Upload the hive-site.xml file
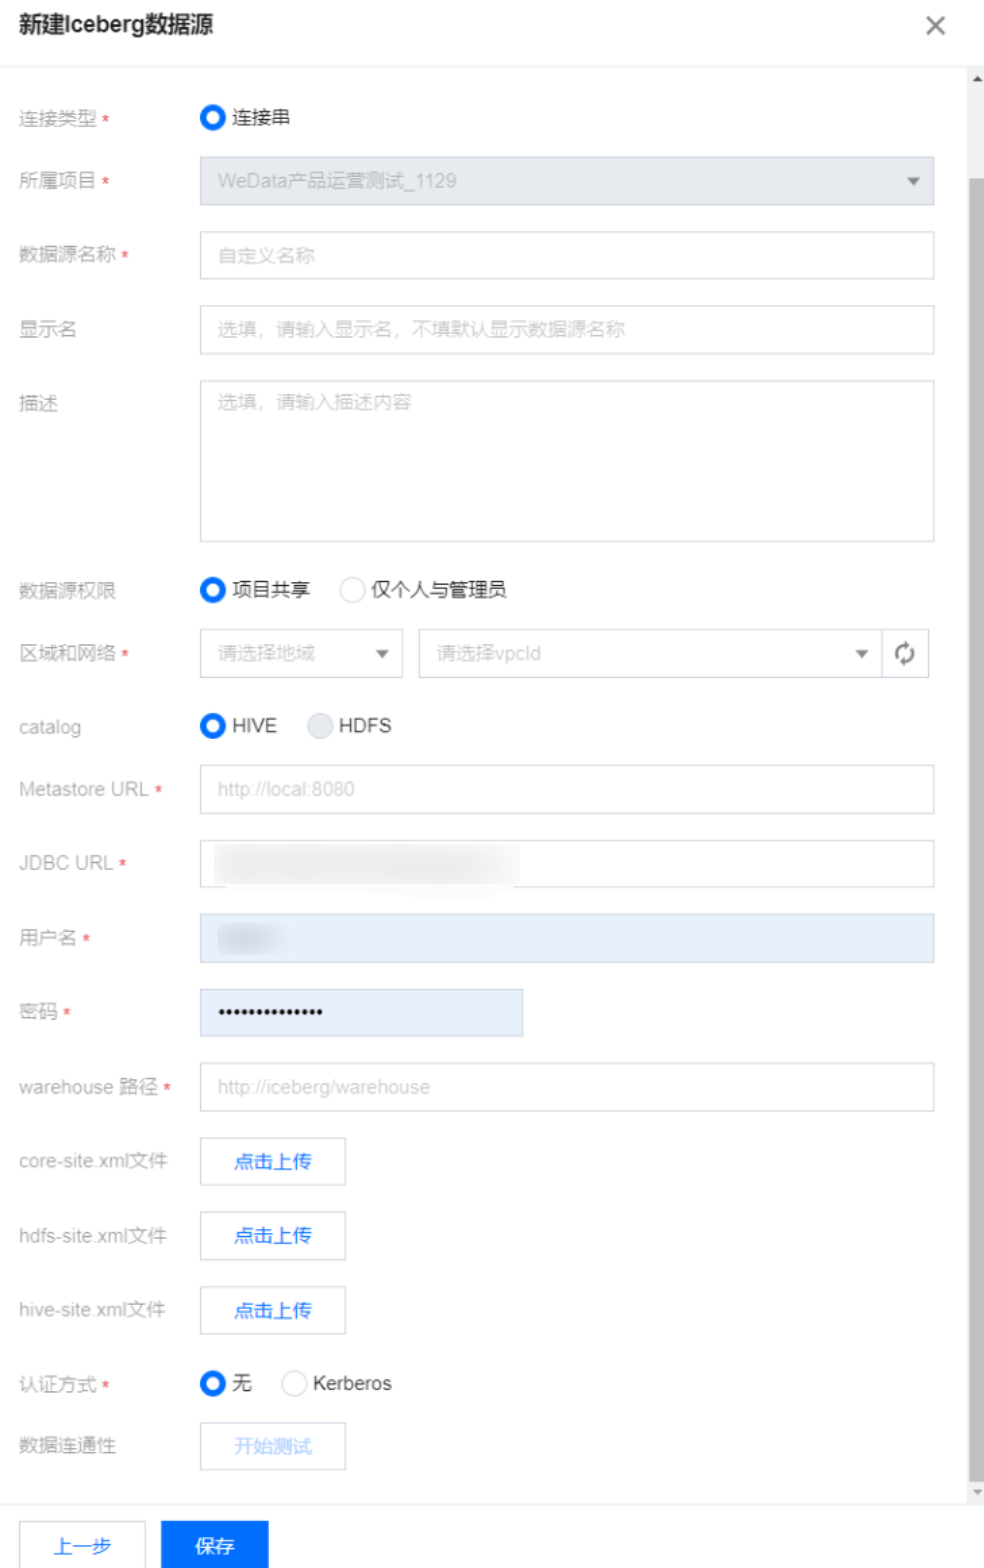Screen dimensions: 984x1568 click(x=273, y=1310)
